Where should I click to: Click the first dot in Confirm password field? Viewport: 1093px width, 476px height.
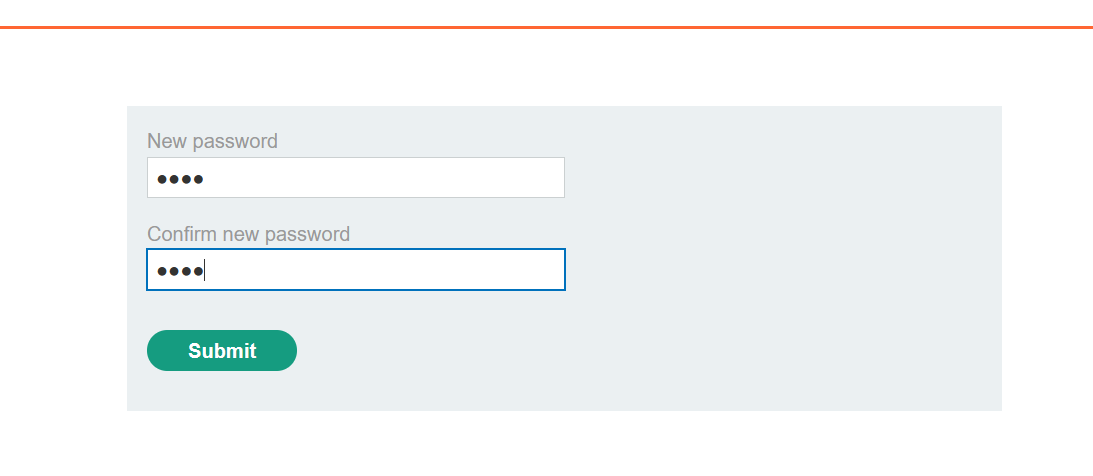coord(162,271)
